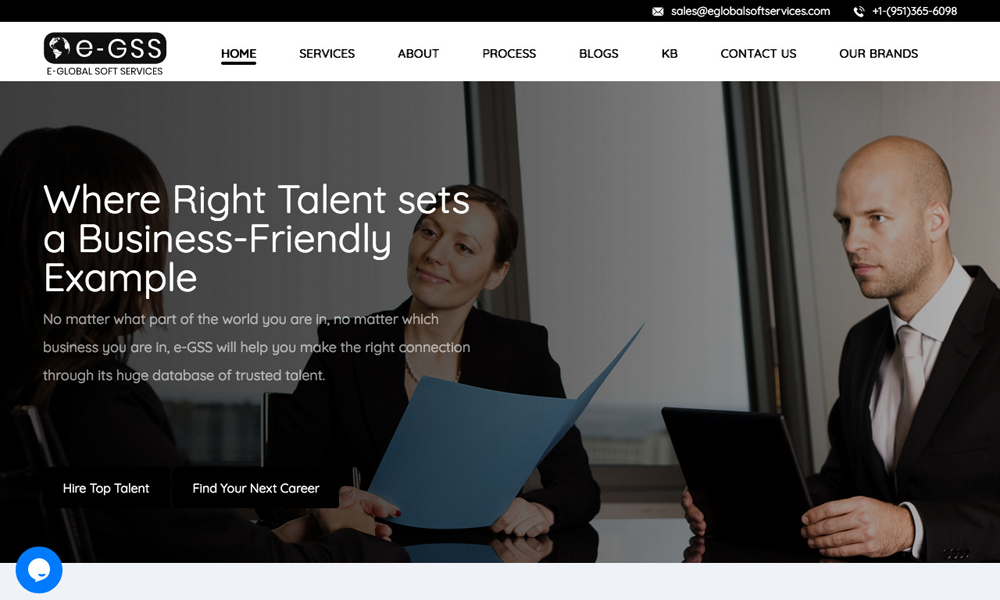Open the SERVICES menu
The width and height of the screenshot is (1000, 600).
pyautogui.click(x=327, y=54)
